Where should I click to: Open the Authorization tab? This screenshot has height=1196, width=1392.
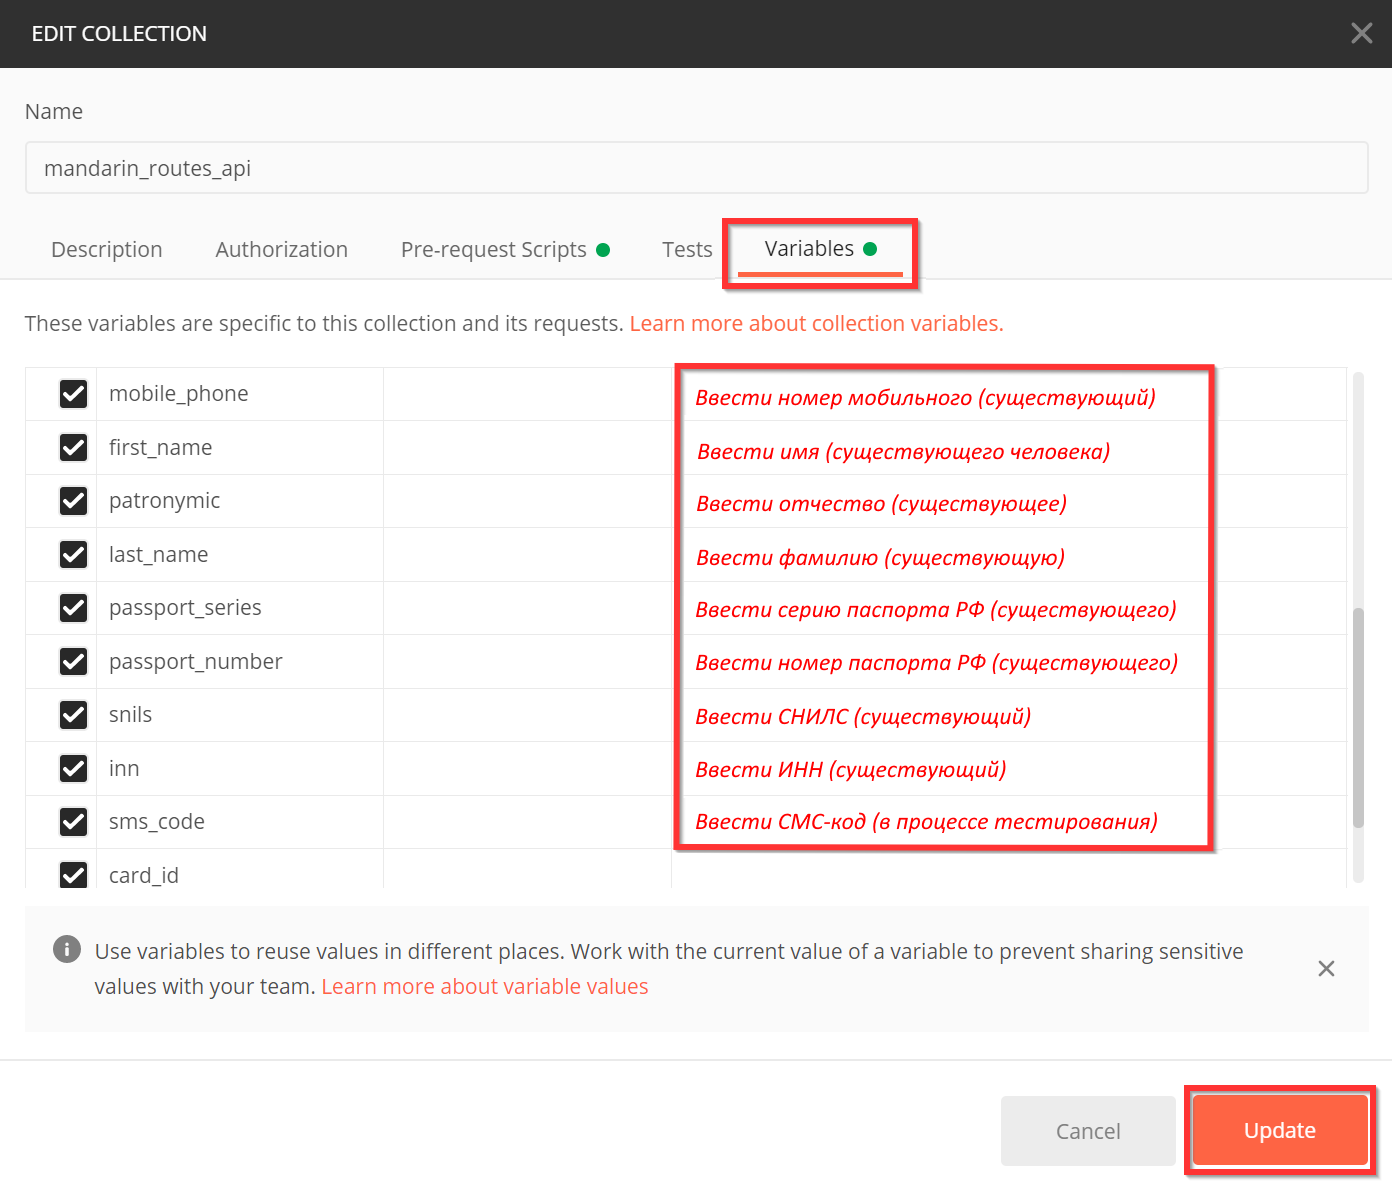coord(281,250)
